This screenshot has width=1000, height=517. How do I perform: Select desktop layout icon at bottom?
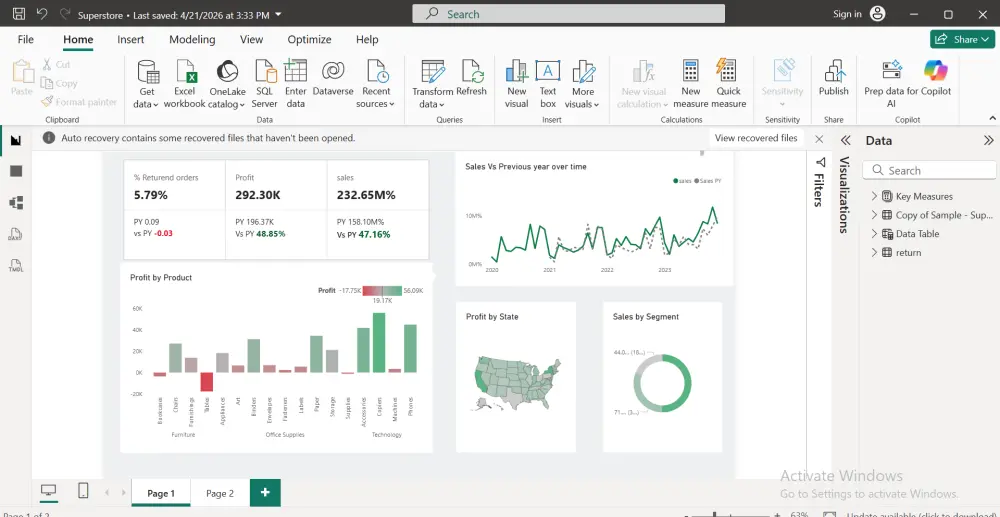point(48,490)
